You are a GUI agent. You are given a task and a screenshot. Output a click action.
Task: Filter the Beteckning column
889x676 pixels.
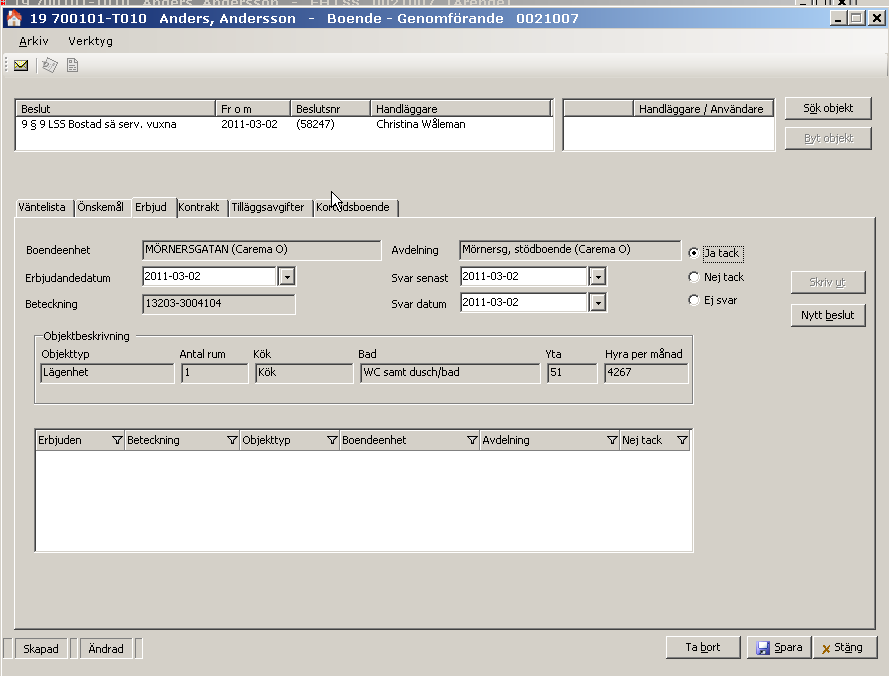click(x=232, y=441)
